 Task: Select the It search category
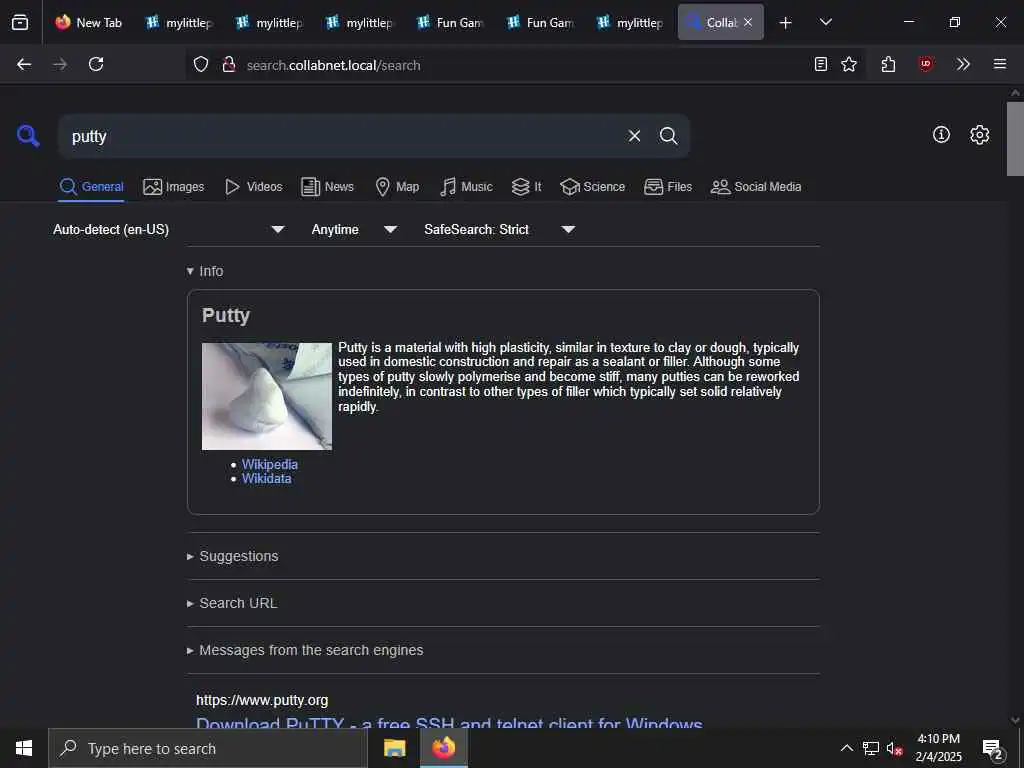point(526,187)
